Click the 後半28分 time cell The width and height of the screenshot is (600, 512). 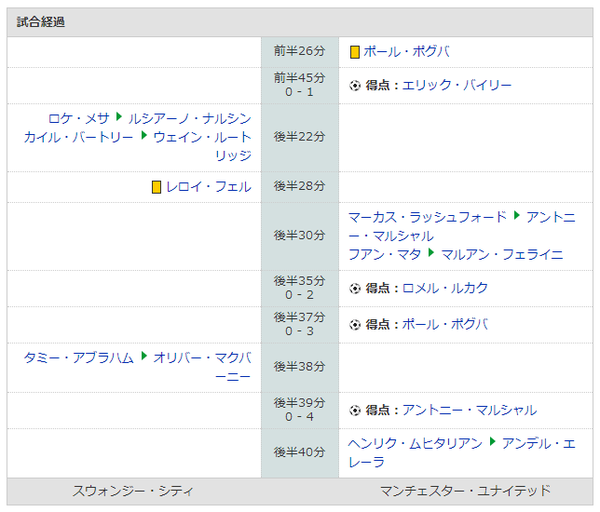click(x=300, y=187)
